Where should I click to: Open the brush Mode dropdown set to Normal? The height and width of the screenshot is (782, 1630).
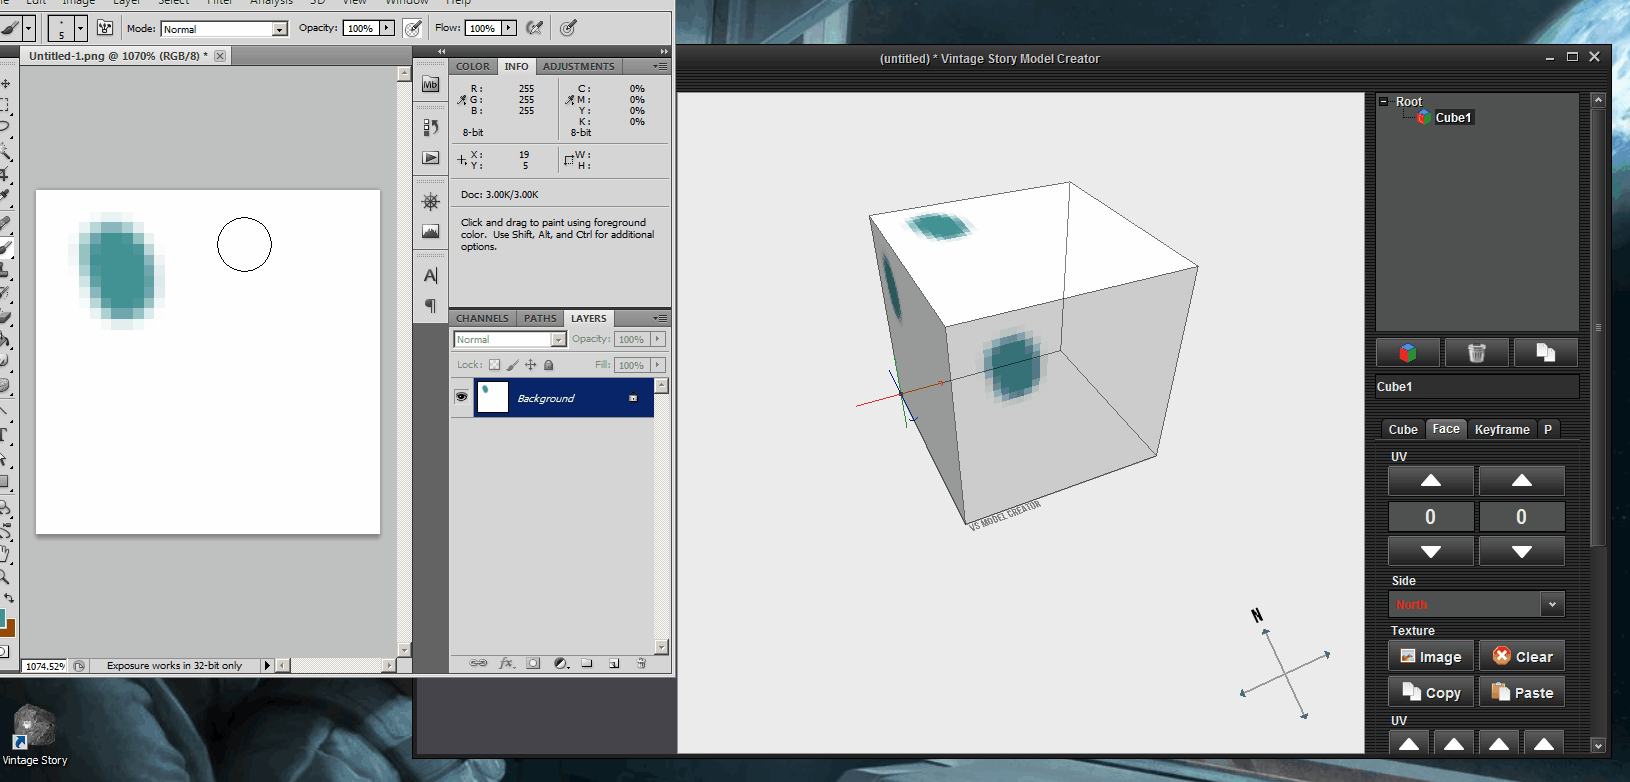click(224, 29)
